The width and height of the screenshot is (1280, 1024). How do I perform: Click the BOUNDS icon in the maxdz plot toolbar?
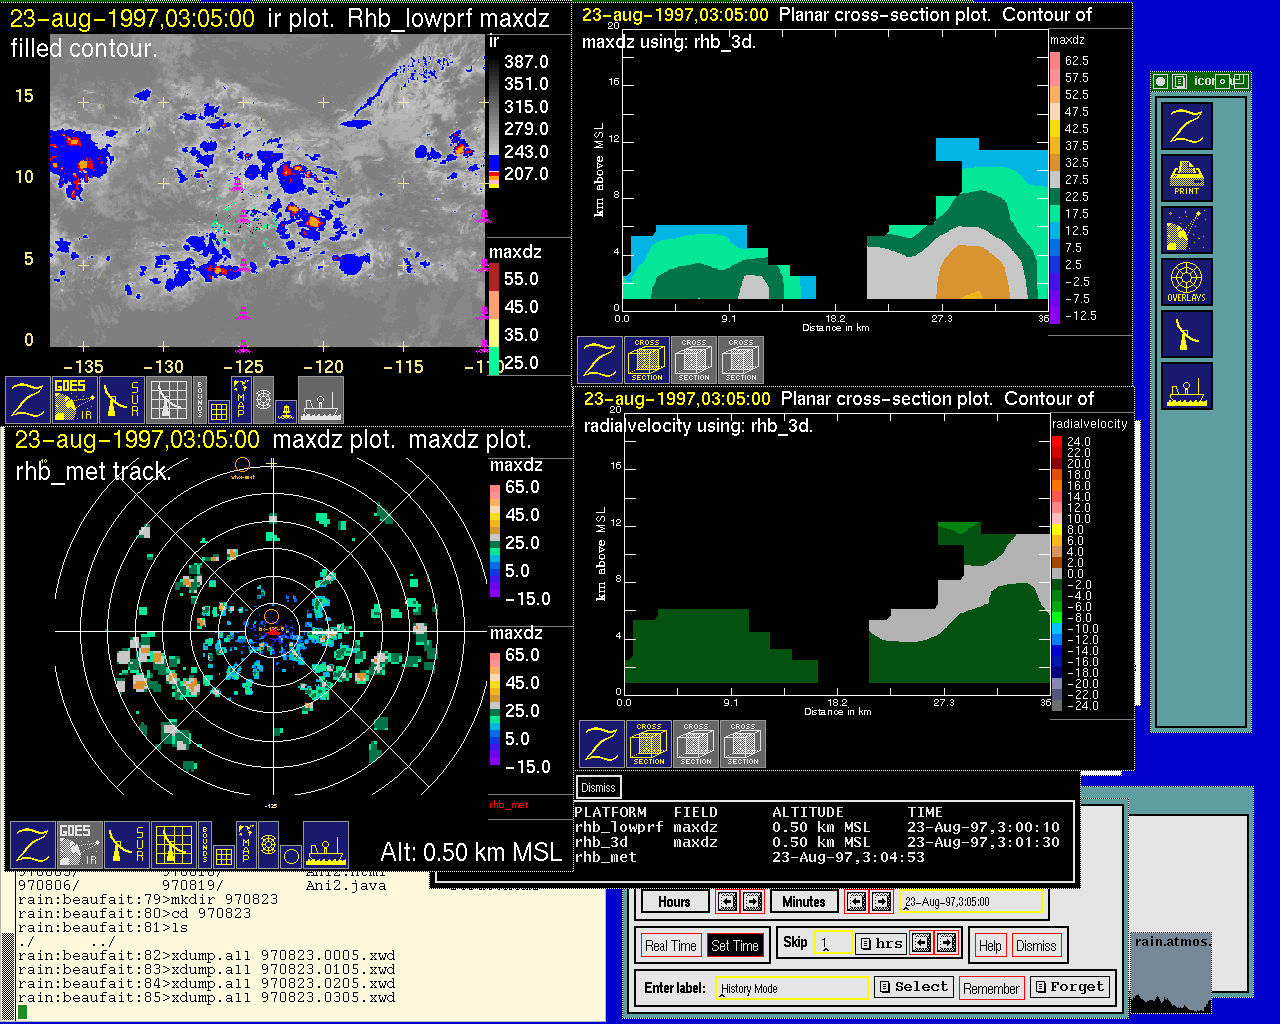pyautogui.click(x=205, y=845)
